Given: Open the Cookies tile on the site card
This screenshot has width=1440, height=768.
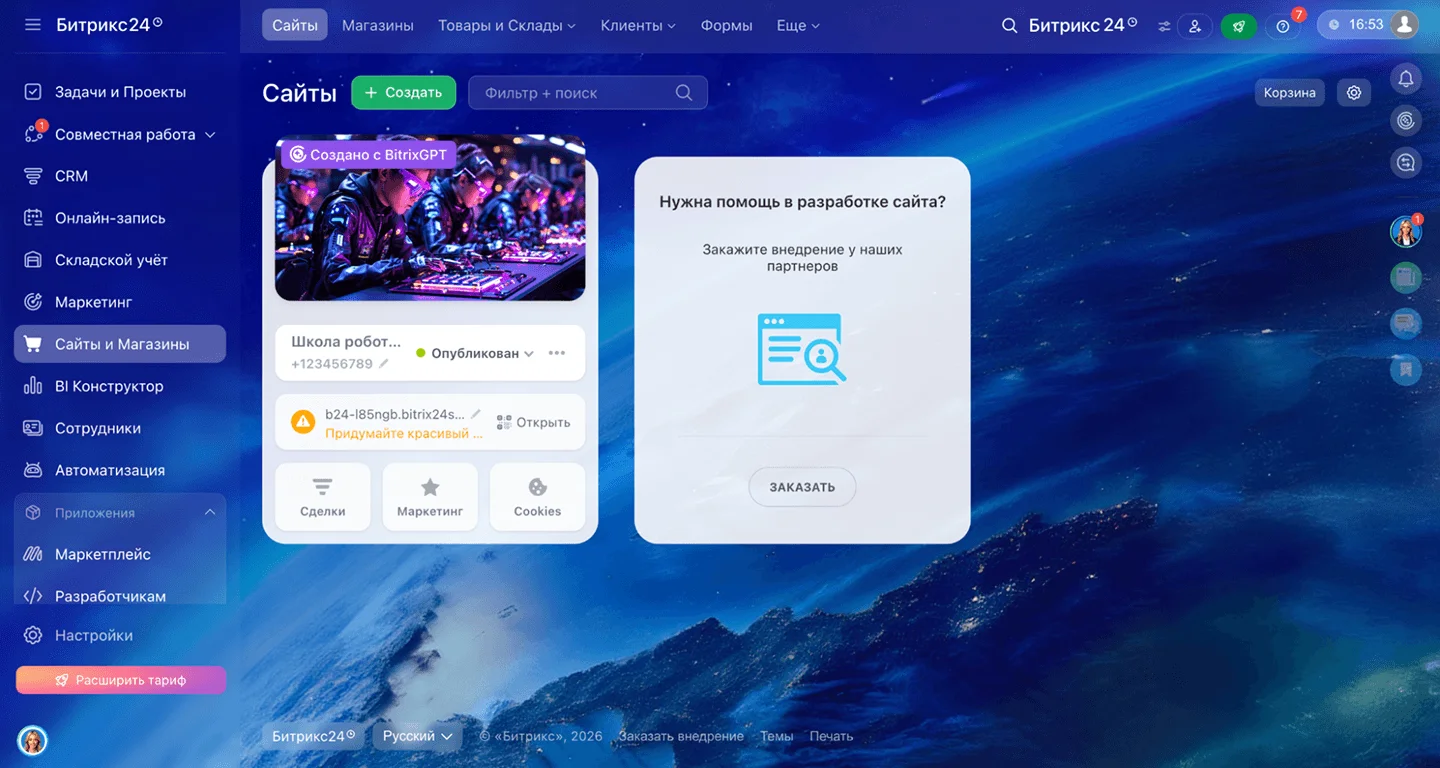Looking at the screenshot, I should pyautogui.click(x=537, y=497).
